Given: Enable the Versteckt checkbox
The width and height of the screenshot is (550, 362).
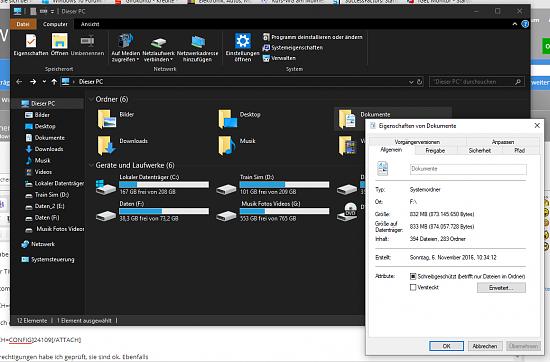Looking at the screenshot, I should 413,287.
